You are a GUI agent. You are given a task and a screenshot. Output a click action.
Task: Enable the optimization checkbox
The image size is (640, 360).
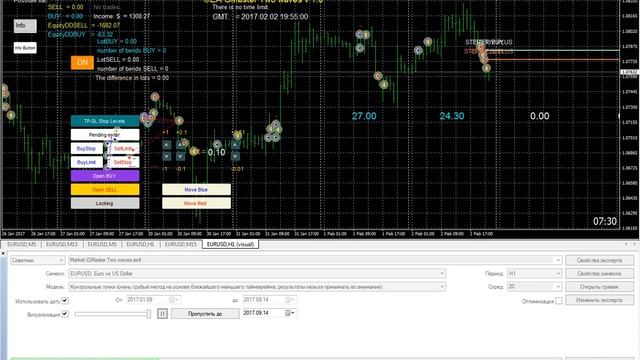click(x=558, y=301)
